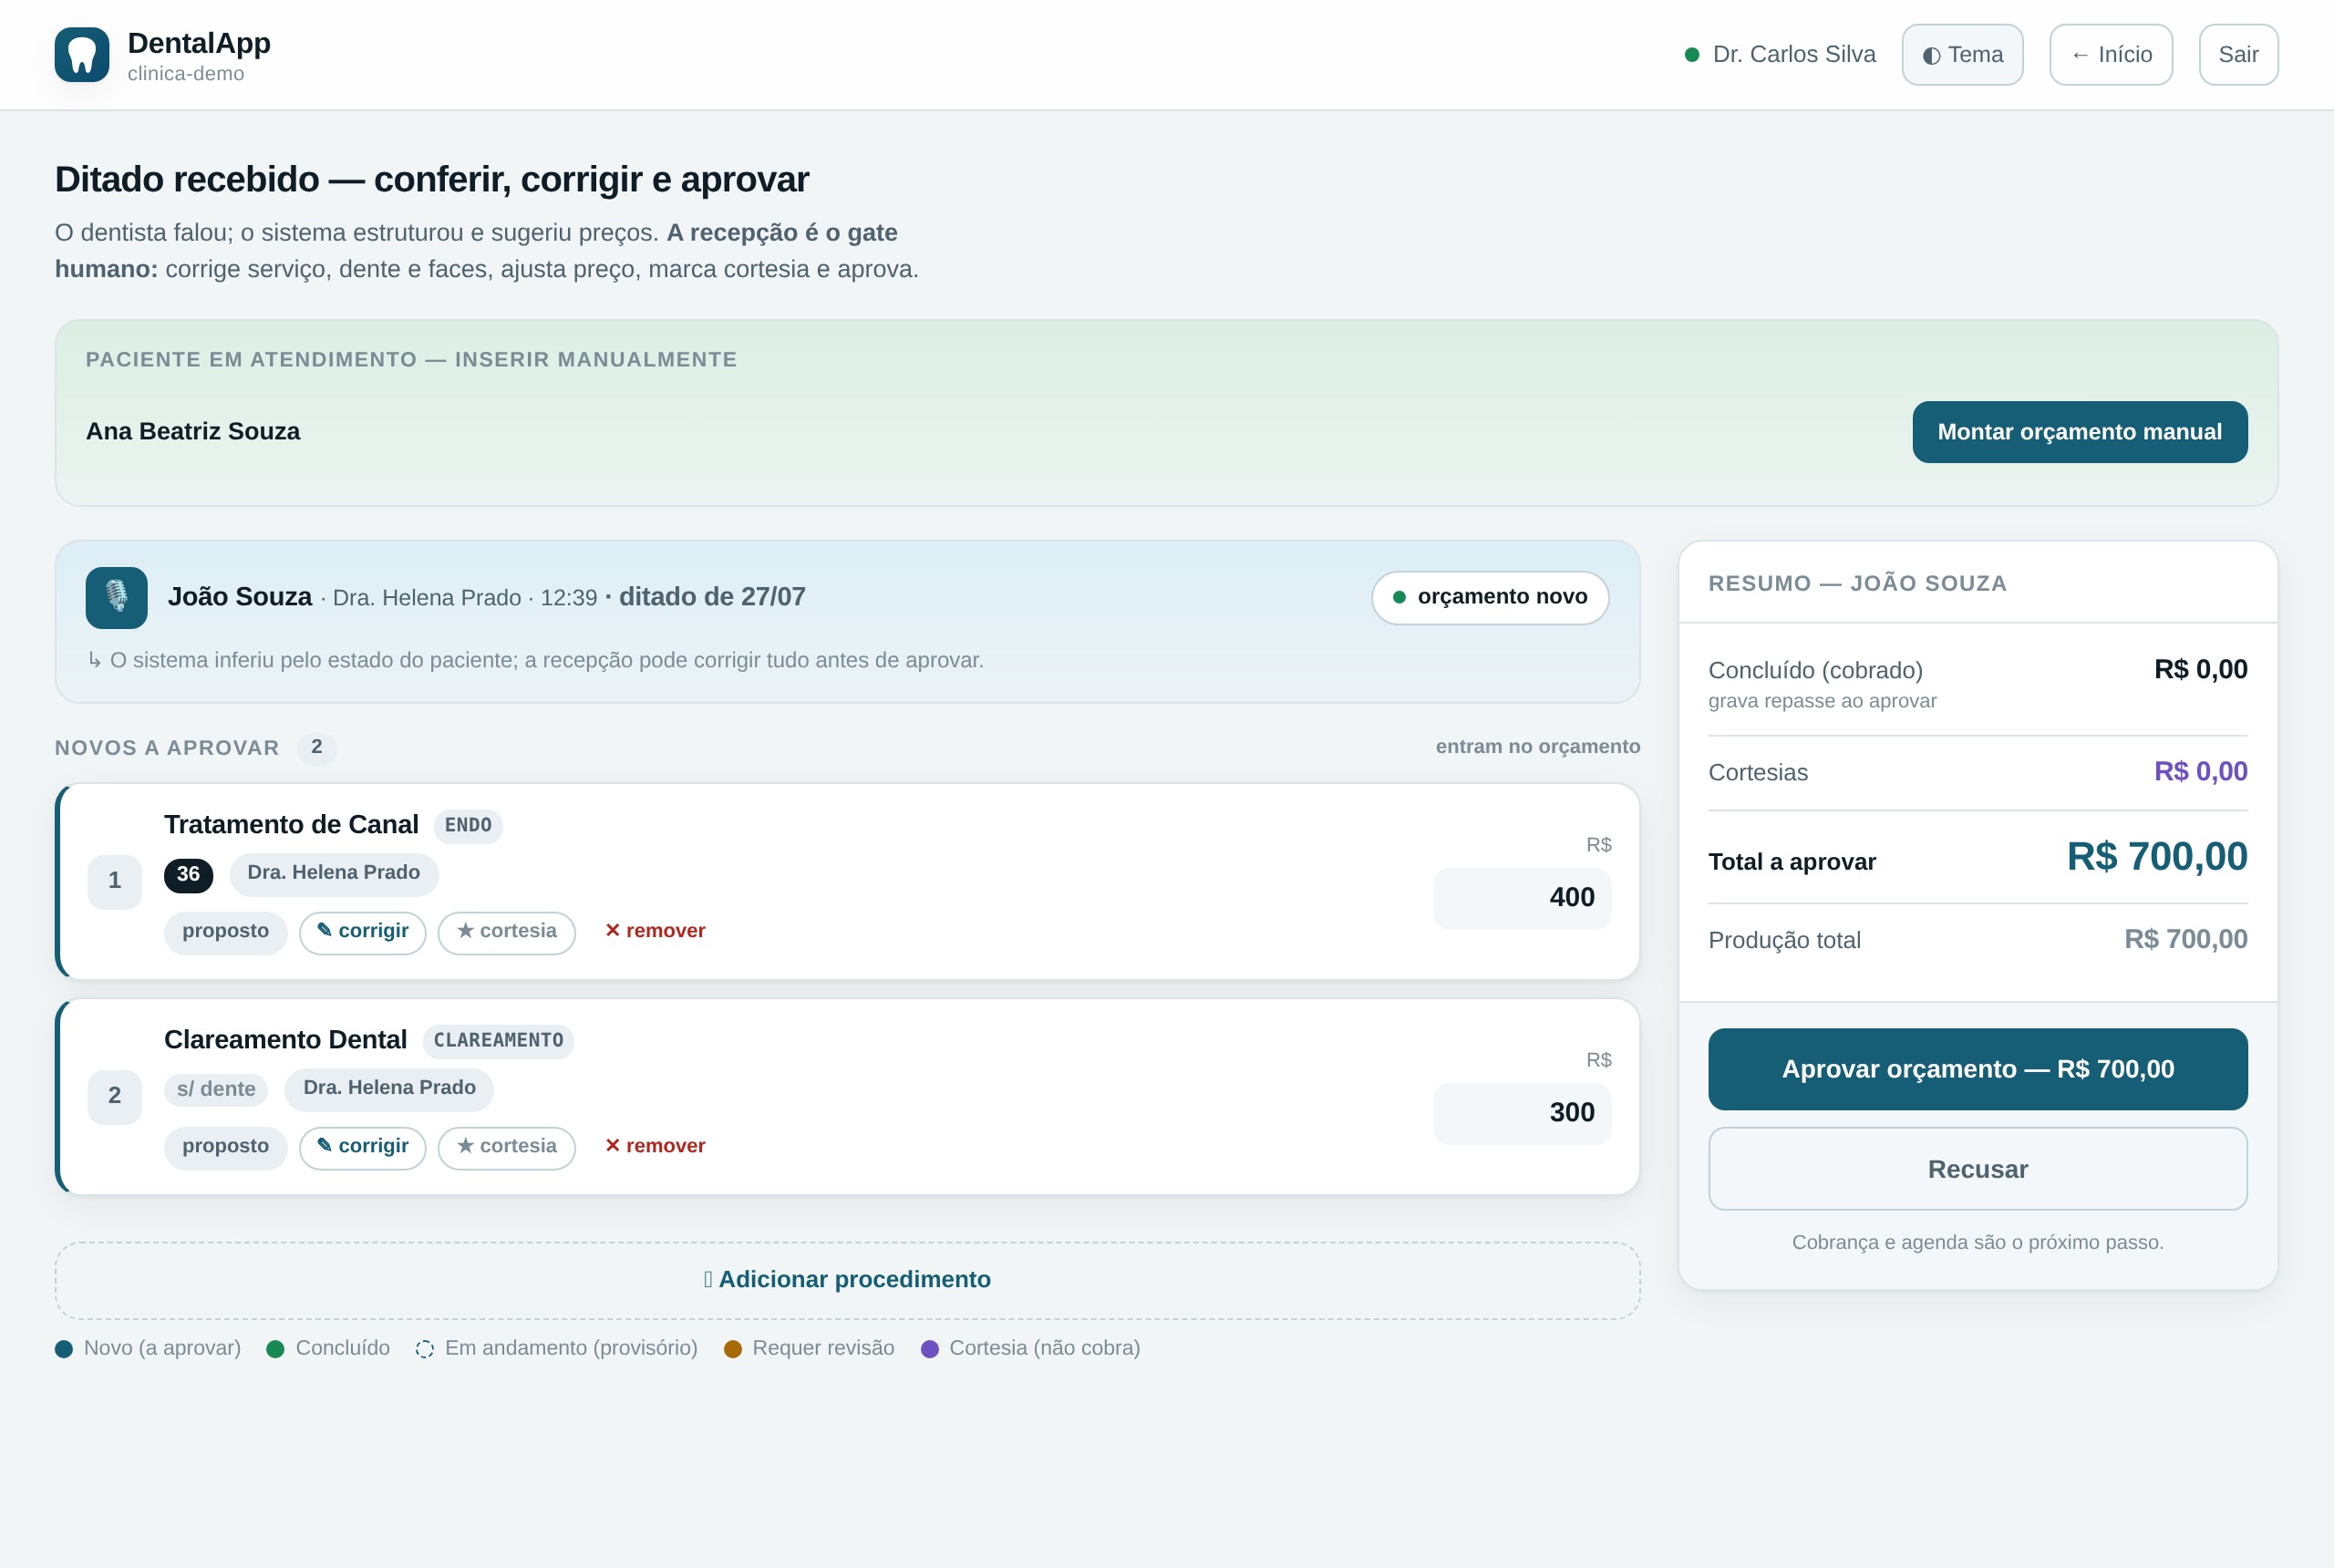Click the Total a aprovar R$ 700,00 value
This screenshot has height=1568, width=2334.
(2157, 857)
